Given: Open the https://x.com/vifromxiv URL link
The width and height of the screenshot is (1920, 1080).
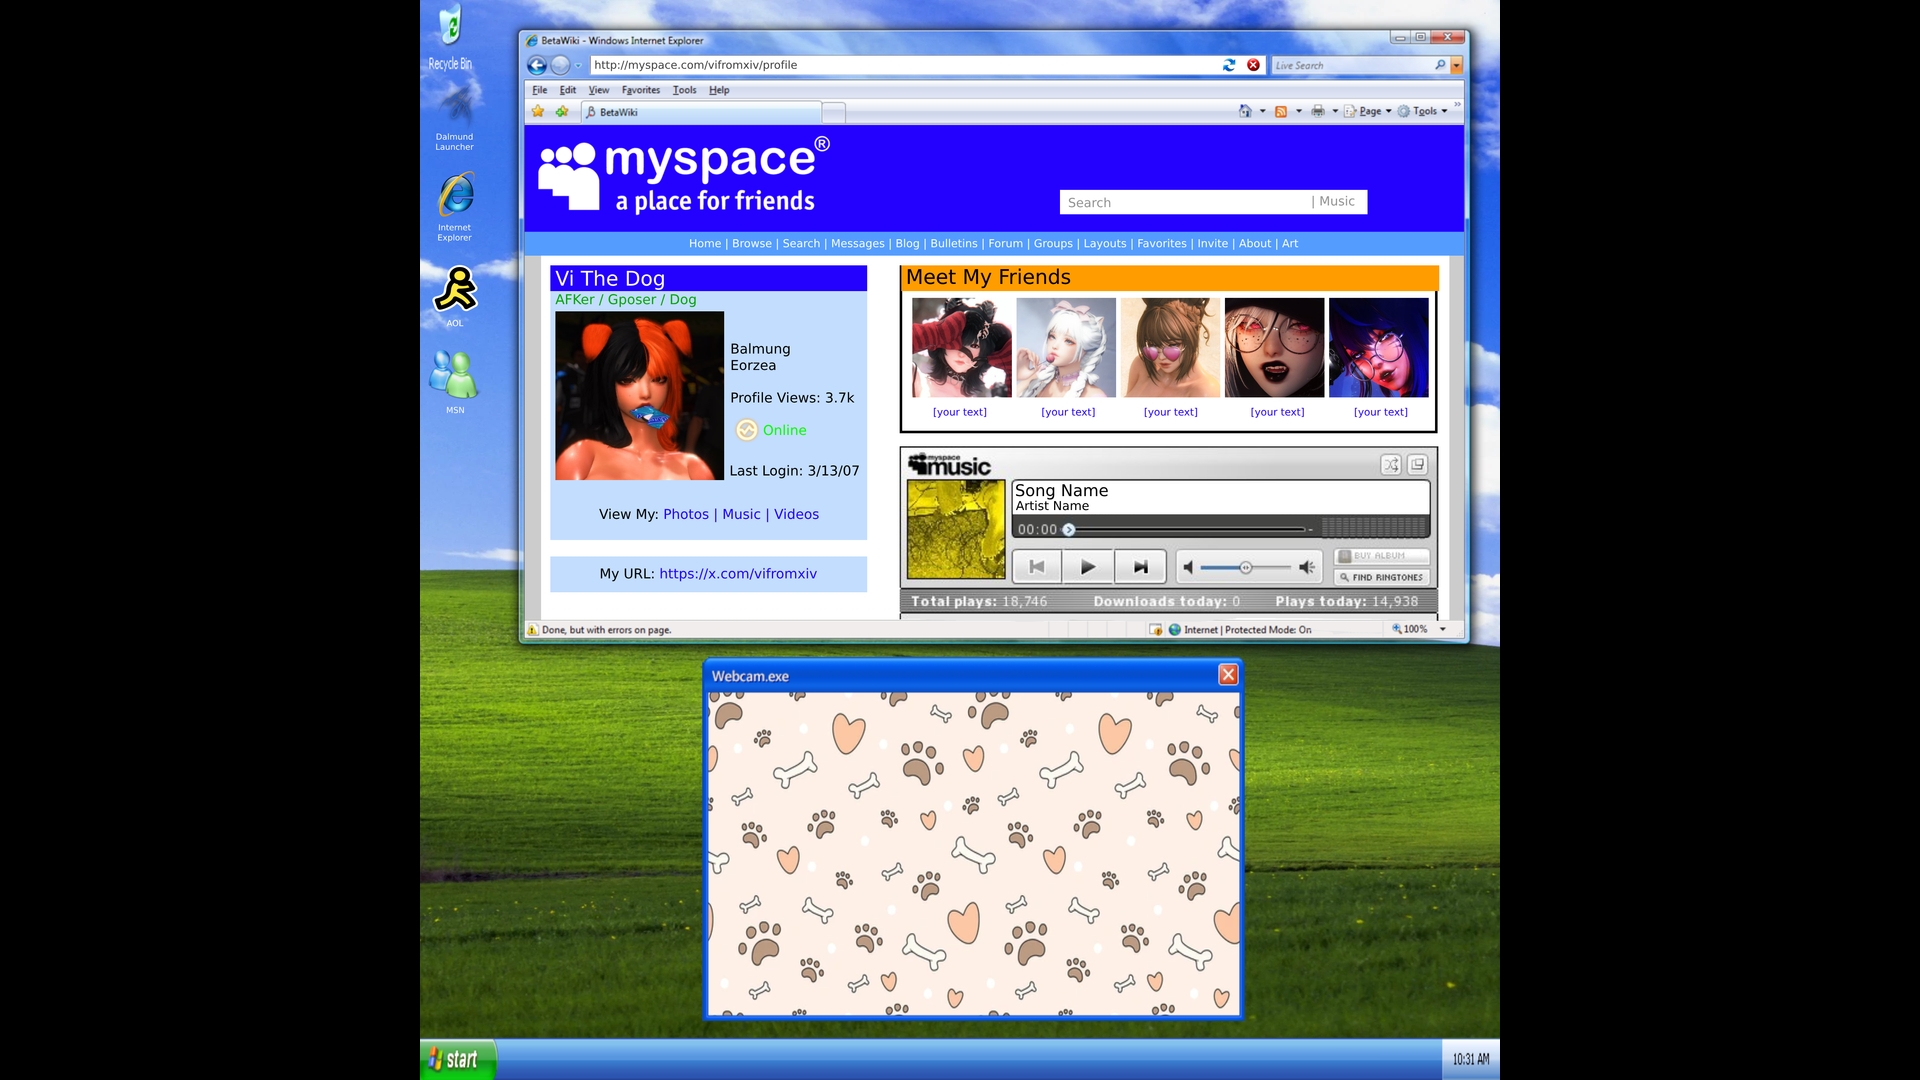Looking at the screenshot, I should (738, 574).
